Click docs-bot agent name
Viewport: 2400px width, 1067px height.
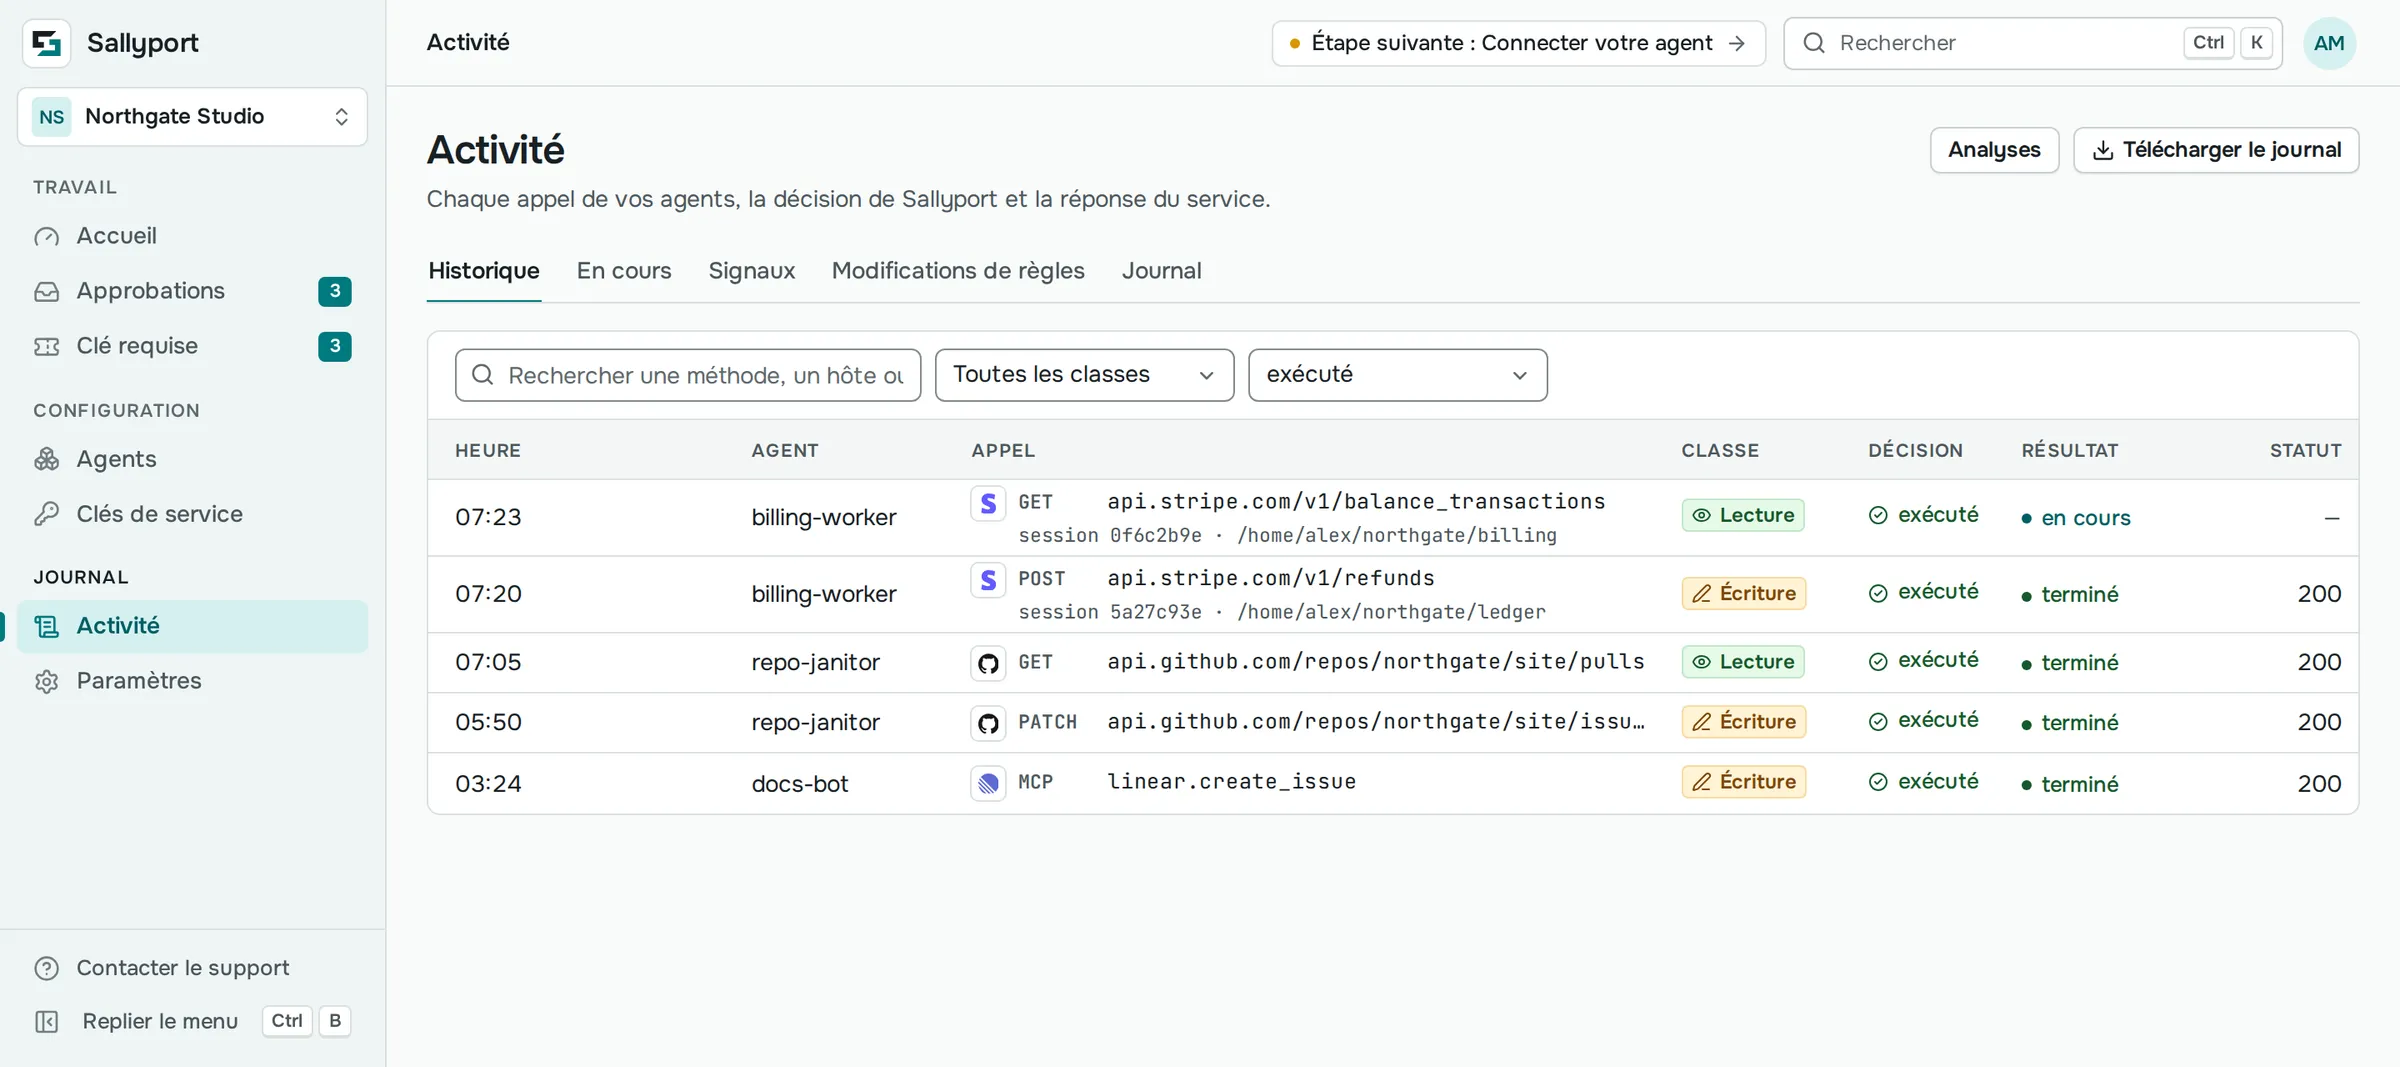click(x=800, y=783)
